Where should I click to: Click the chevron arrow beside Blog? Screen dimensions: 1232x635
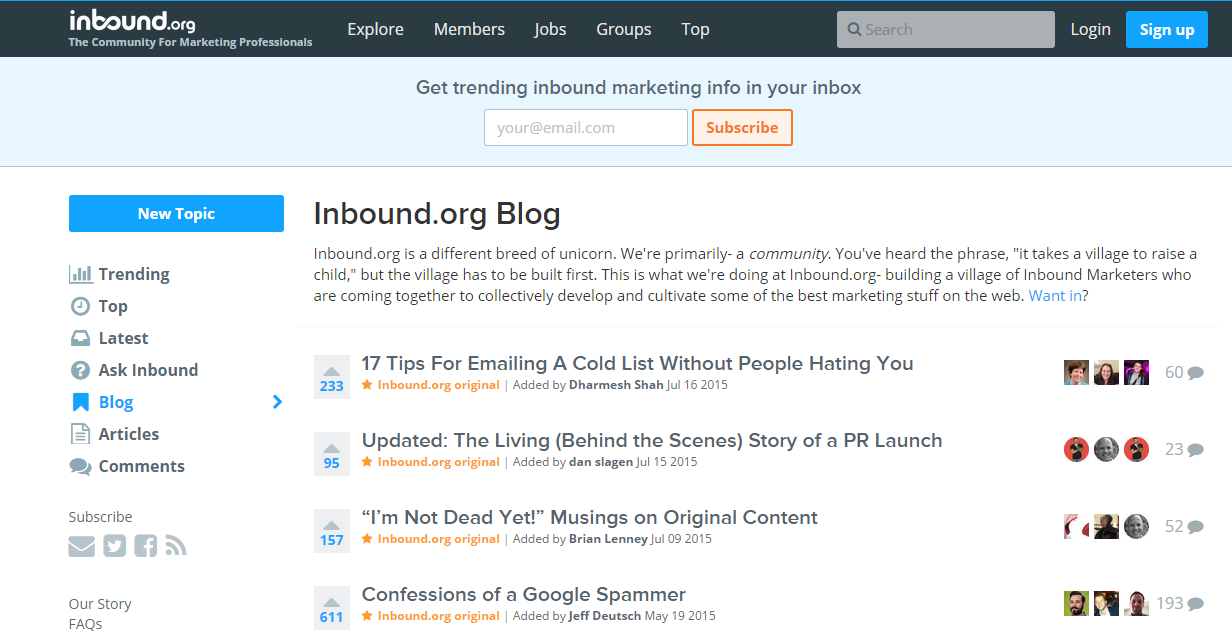click(277, 402)
